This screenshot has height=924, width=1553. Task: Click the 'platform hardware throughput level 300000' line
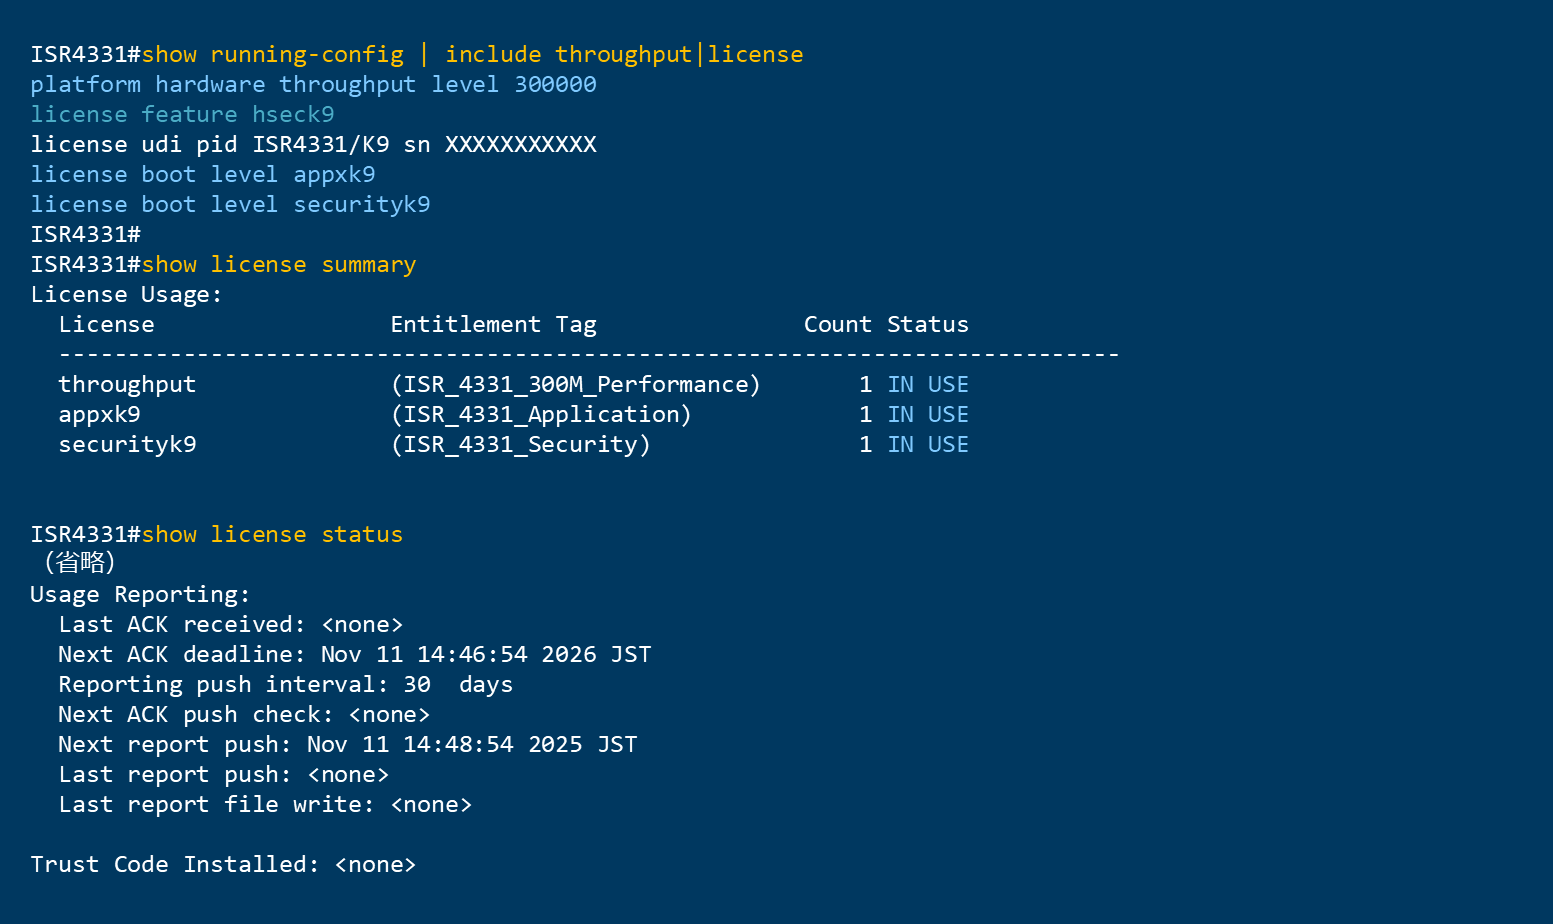(313, 85)
